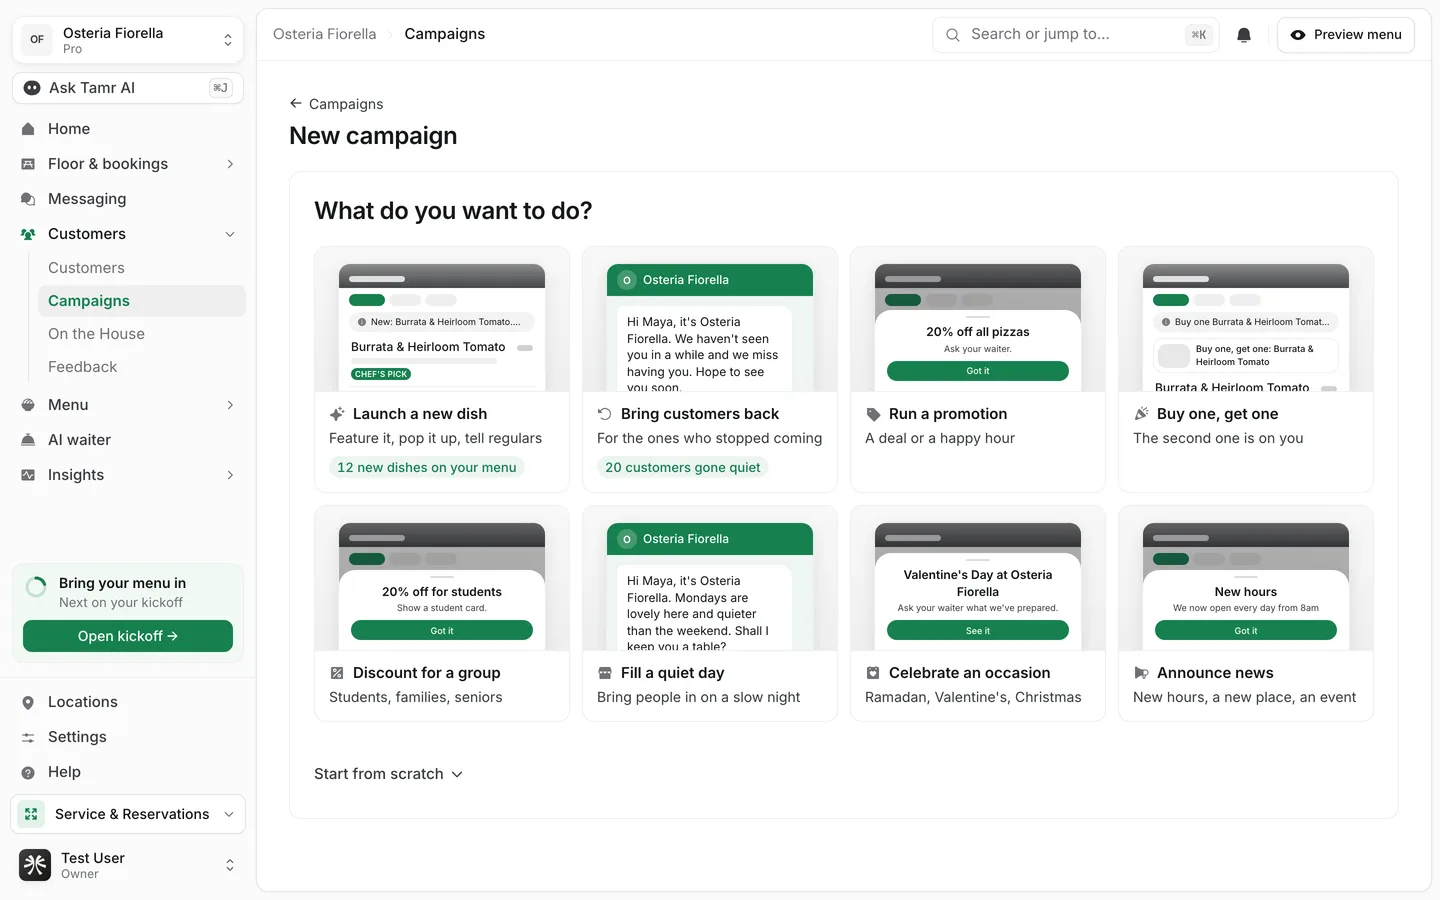Click the Run a promotion tag icon
Image resolution: width=1440 pixels, height=900 pixels.
click(873, 414)
